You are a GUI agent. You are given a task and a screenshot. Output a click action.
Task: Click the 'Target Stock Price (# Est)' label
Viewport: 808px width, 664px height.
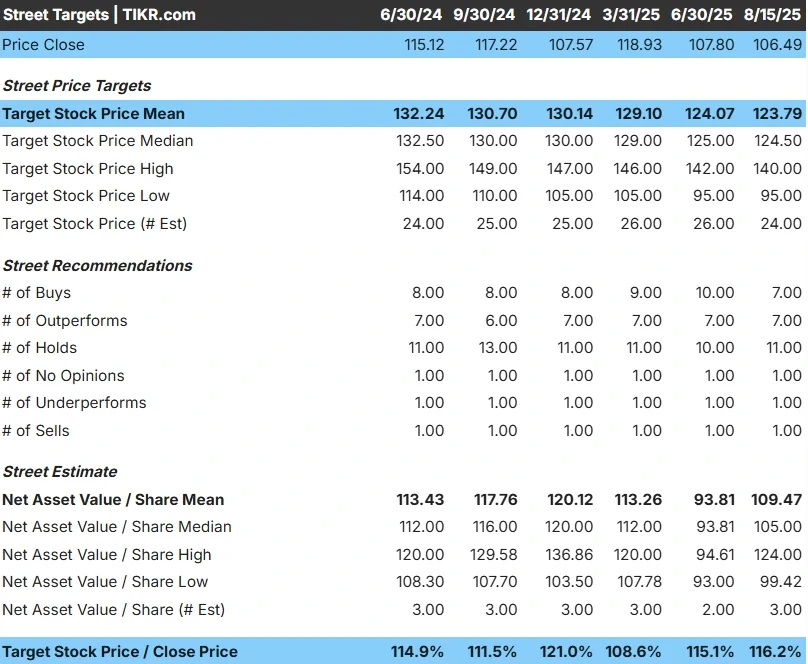(94, 224)
